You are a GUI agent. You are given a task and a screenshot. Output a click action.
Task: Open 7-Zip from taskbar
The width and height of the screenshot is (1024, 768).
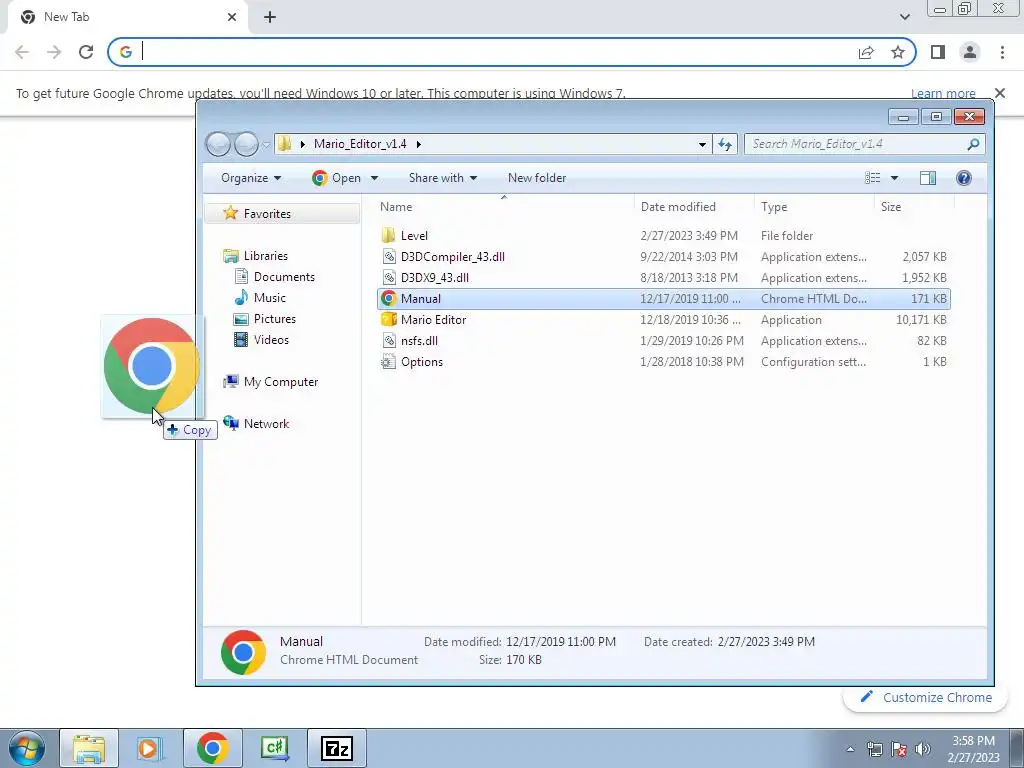pyautogui.click(x=337, y=748)
